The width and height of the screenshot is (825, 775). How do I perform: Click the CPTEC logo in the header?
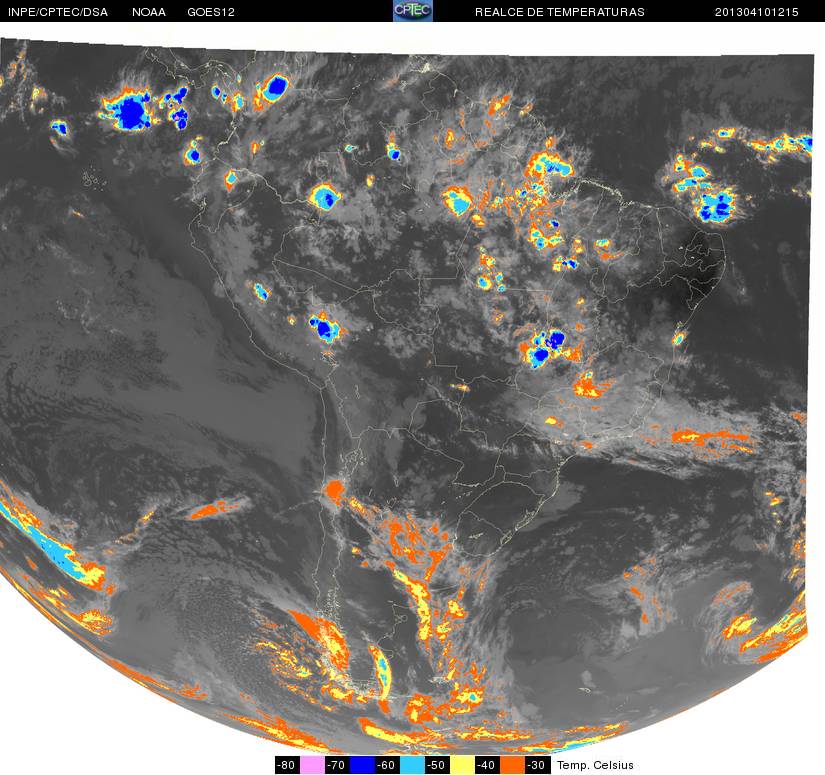click(x=413, y=11)
